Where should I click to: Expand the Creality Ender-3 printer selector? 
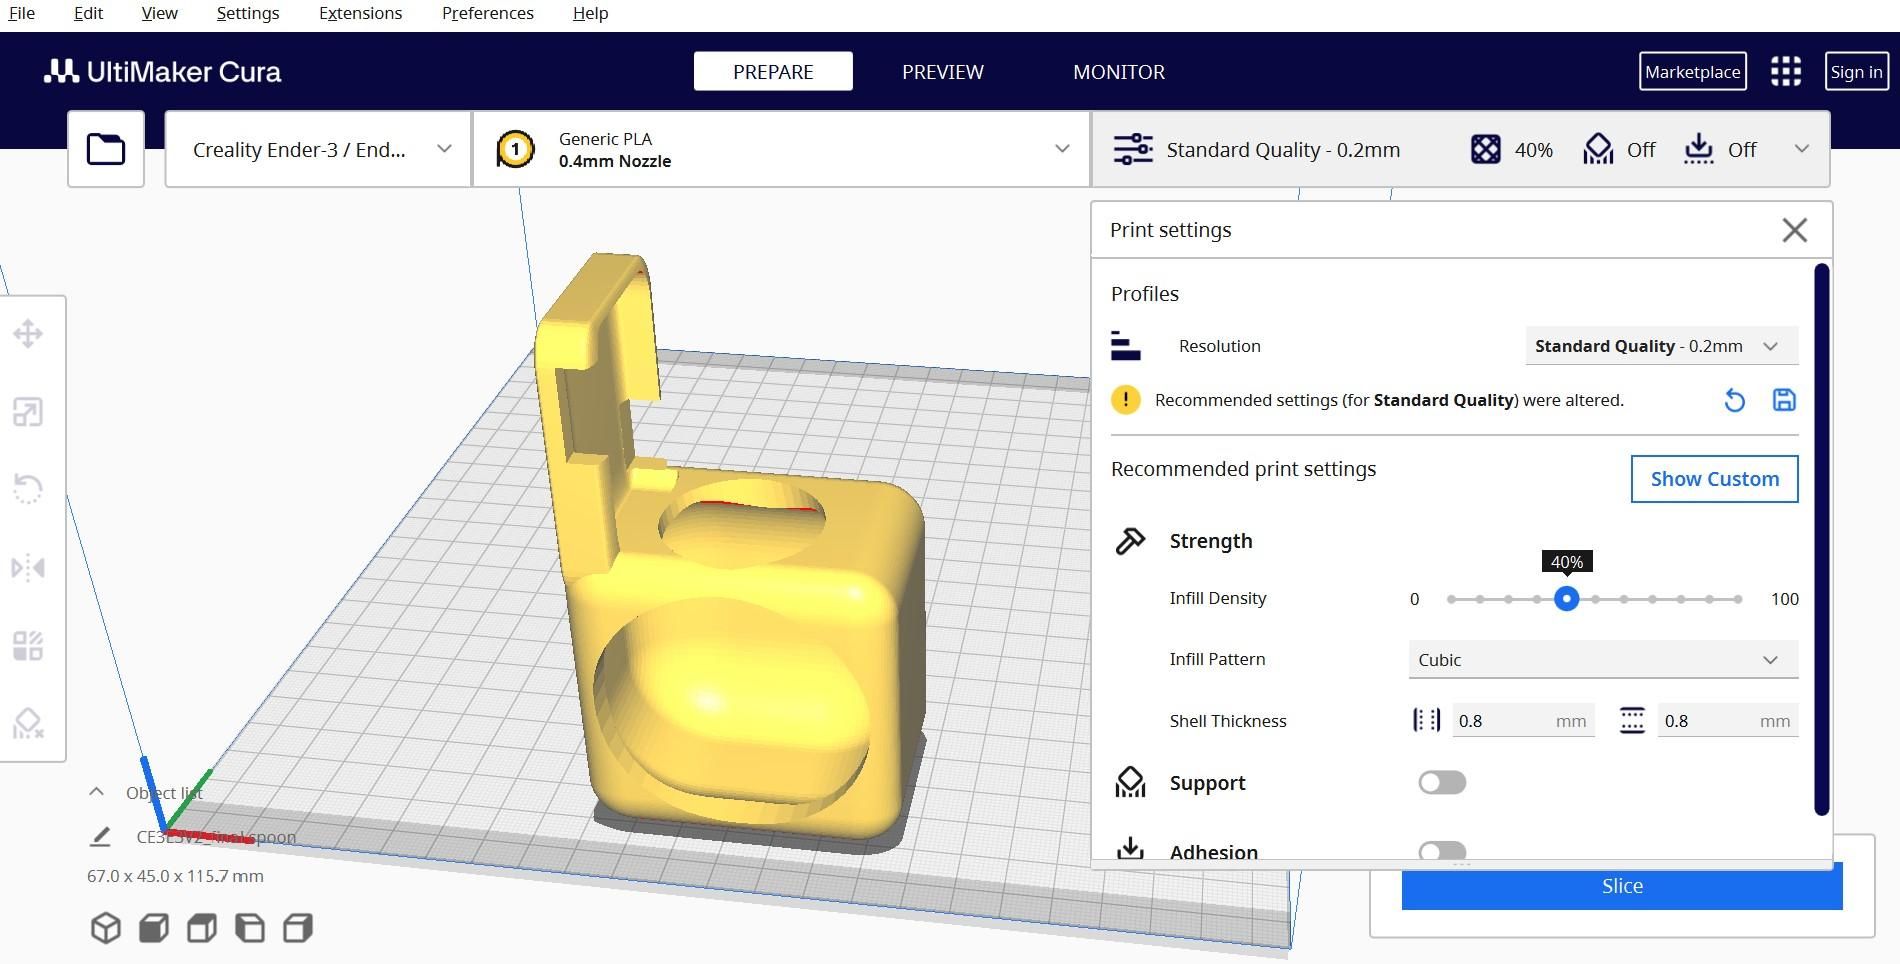coord(318,149)
